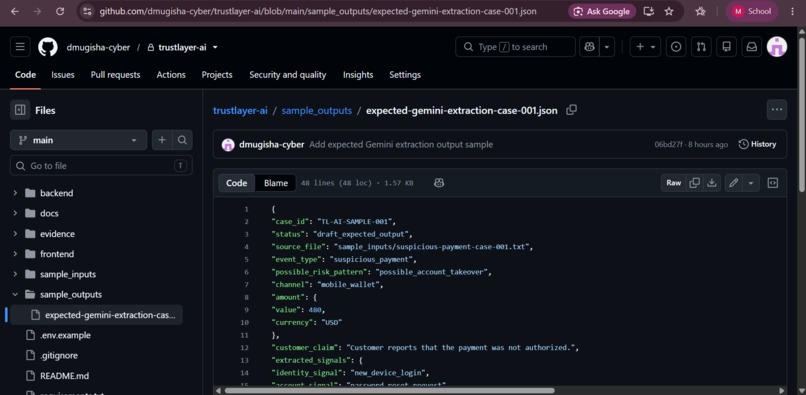Open more edit options dropdown
The image size is (806, 395).
751,183
